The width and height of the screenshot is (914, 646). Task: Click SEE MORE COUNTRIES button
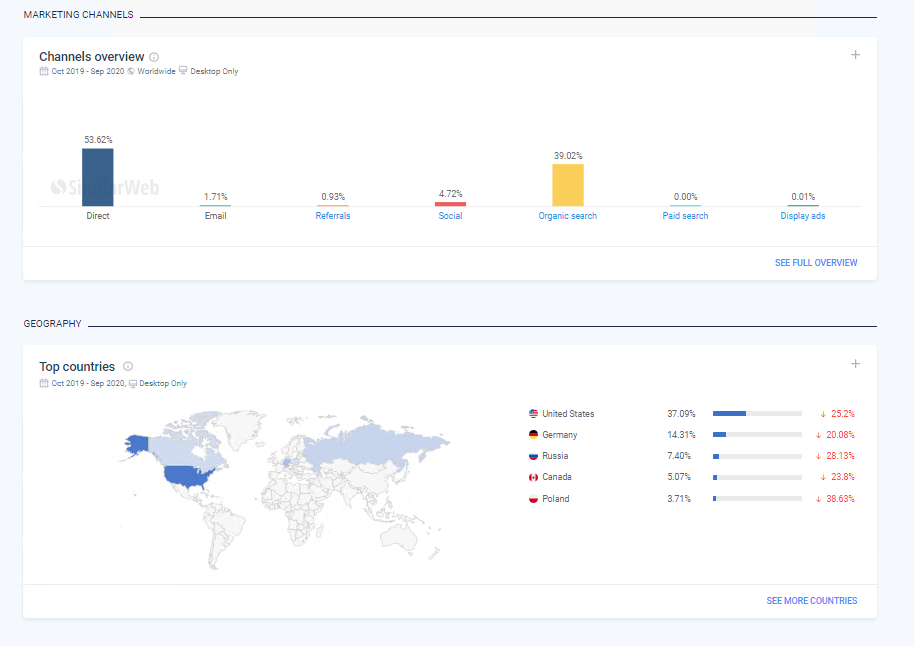click(811, 601)
